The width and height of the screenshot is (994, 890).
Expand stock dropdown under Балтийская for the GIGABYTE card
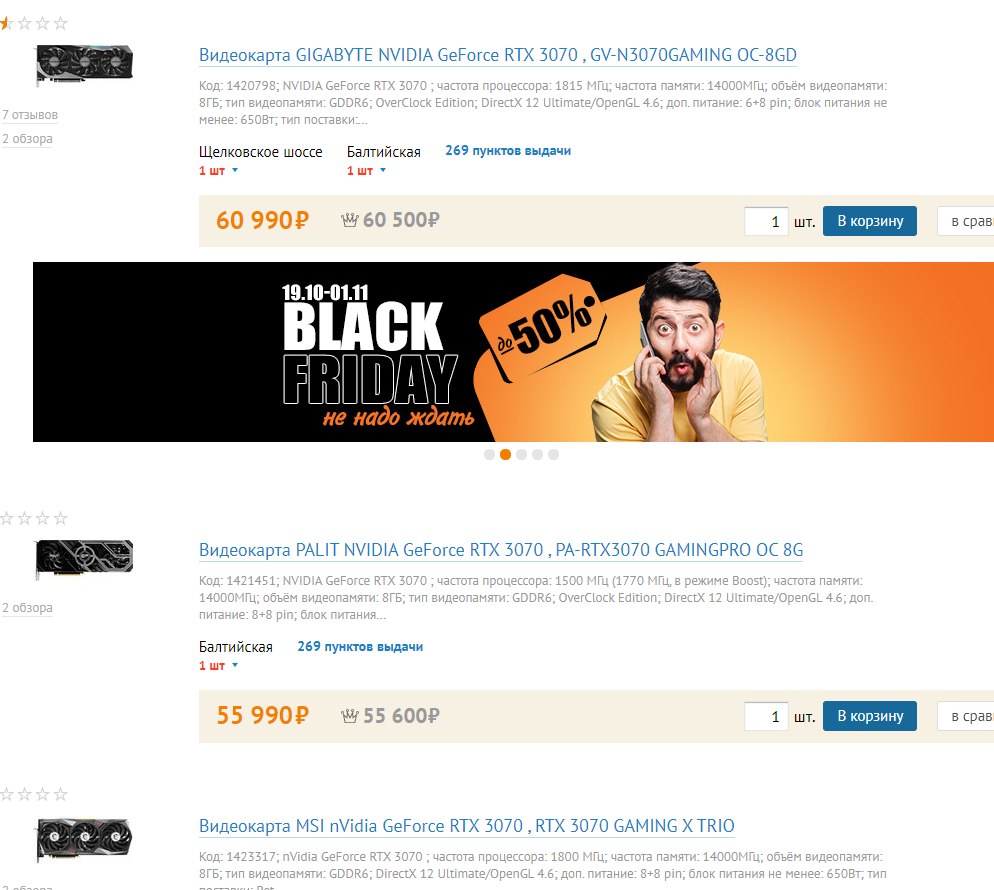[x=382, y=171]
